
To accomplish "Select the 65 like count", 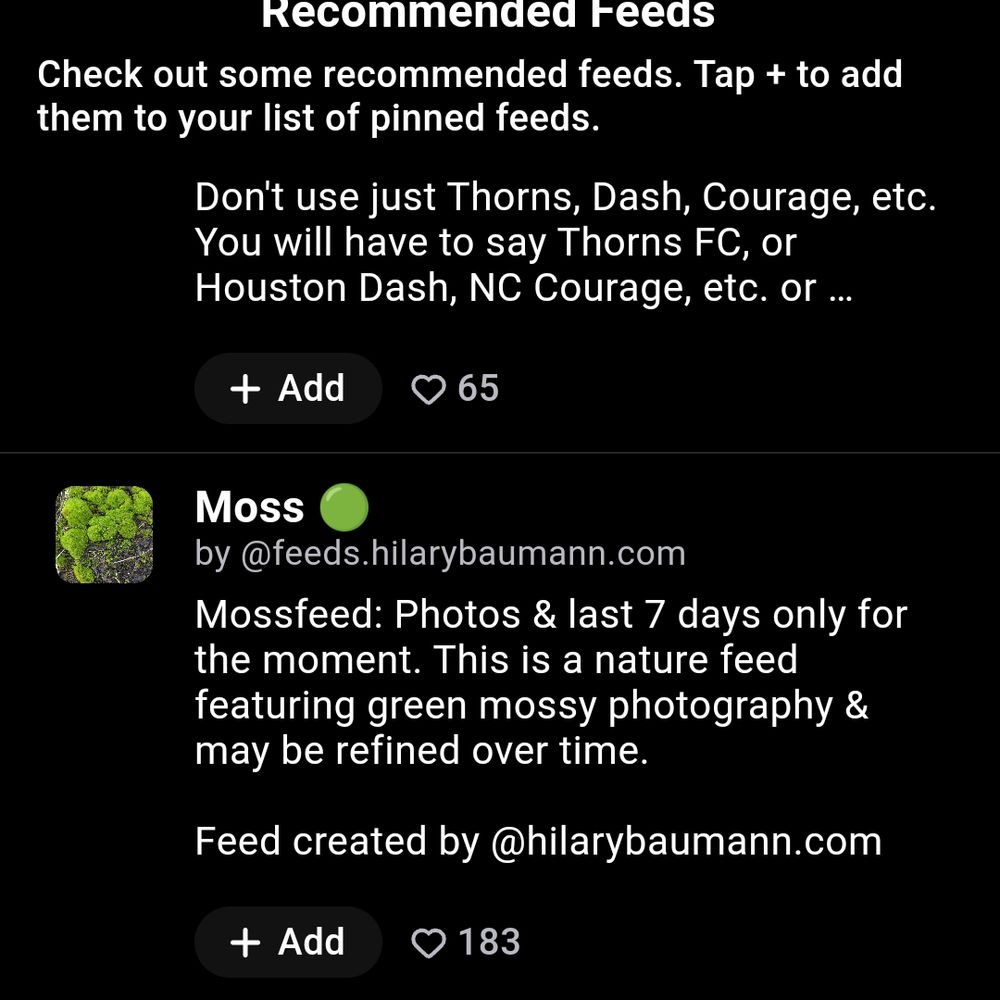I will point(478,389).
